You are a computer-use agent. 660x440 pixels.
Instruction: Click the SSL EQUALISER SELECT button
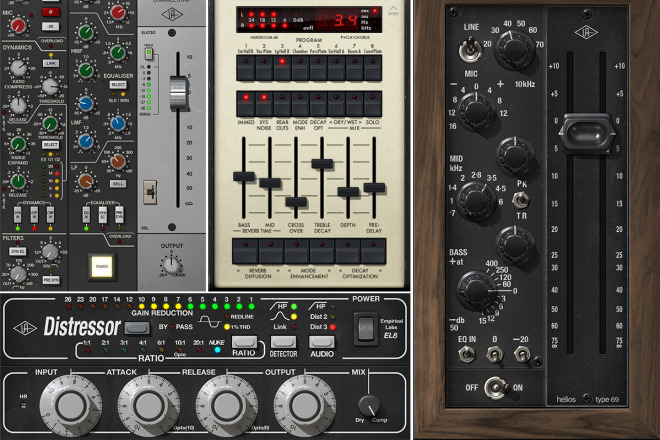click(118, 85)
